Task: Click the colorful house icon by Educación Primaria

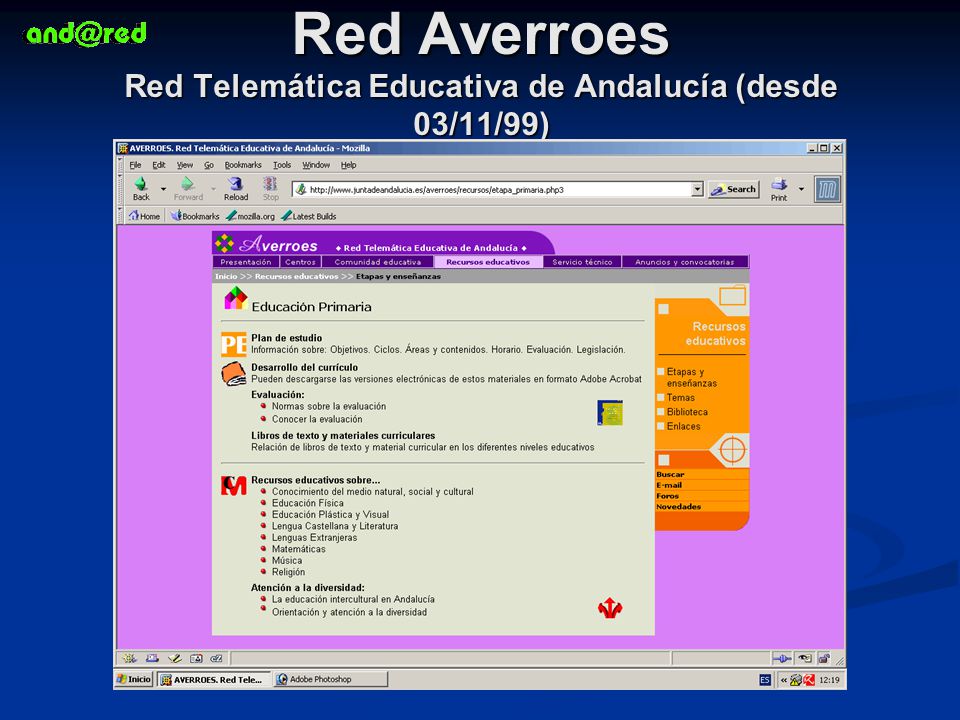Action: 236,299
